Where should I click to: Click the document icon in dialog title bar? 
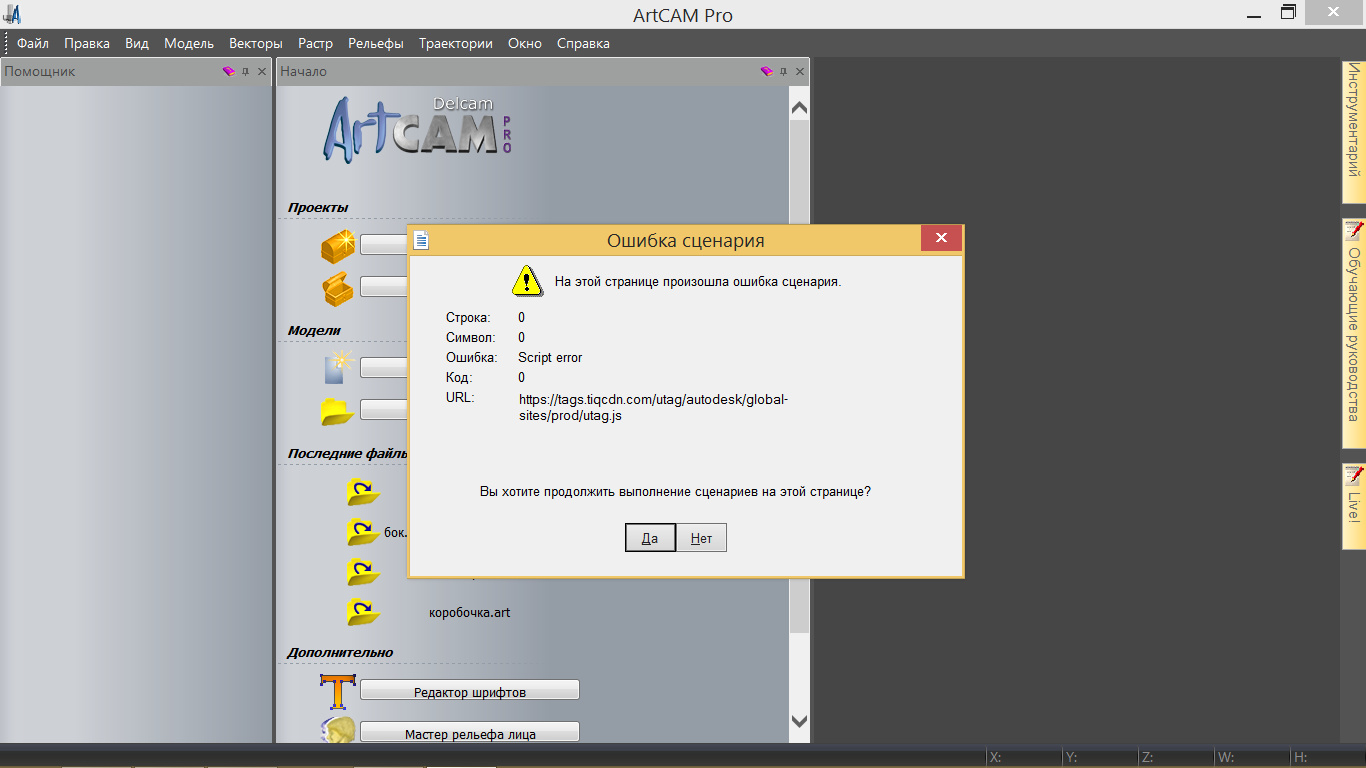pos(422,240)
